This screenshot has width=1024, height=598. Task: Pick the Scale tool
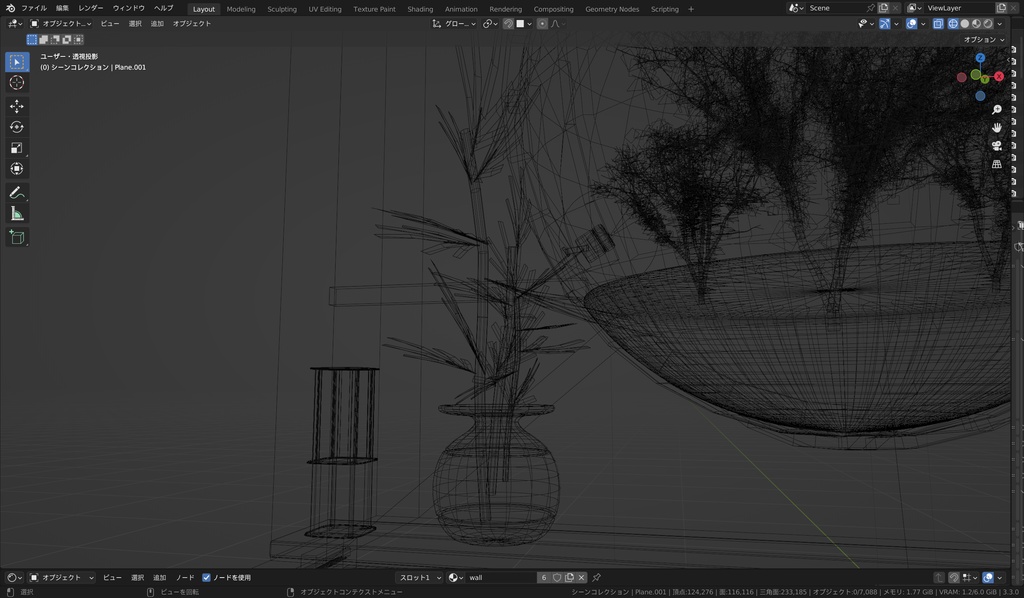pos(17,148)
